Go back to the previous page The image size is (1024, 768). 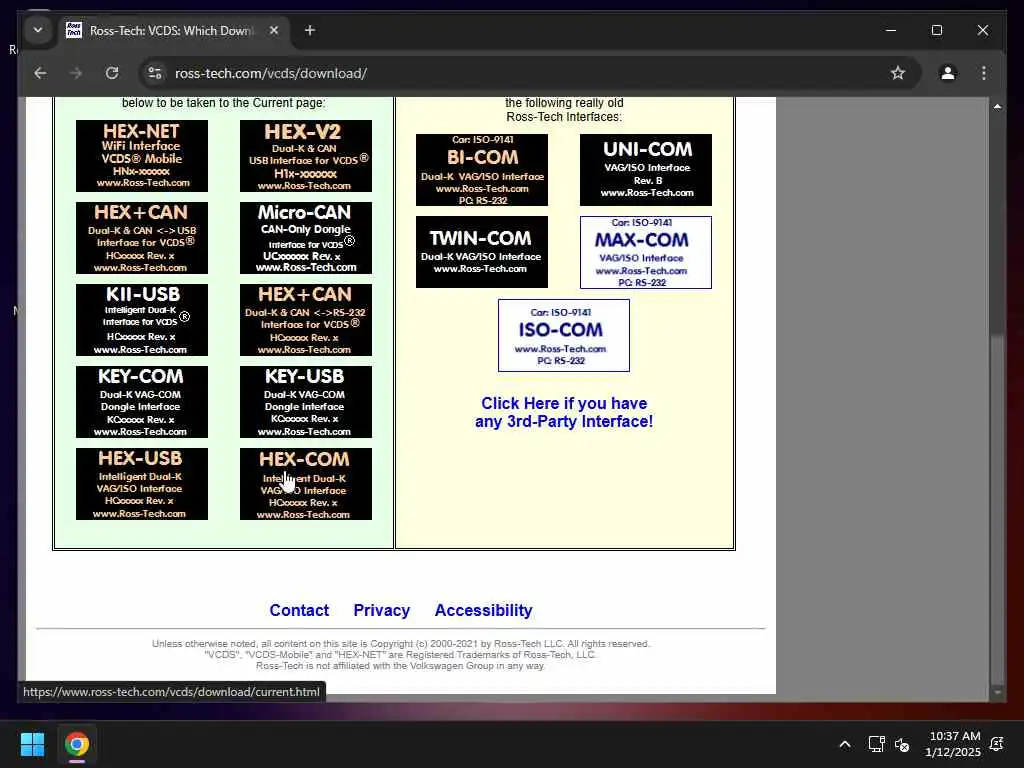pos(40,73)
